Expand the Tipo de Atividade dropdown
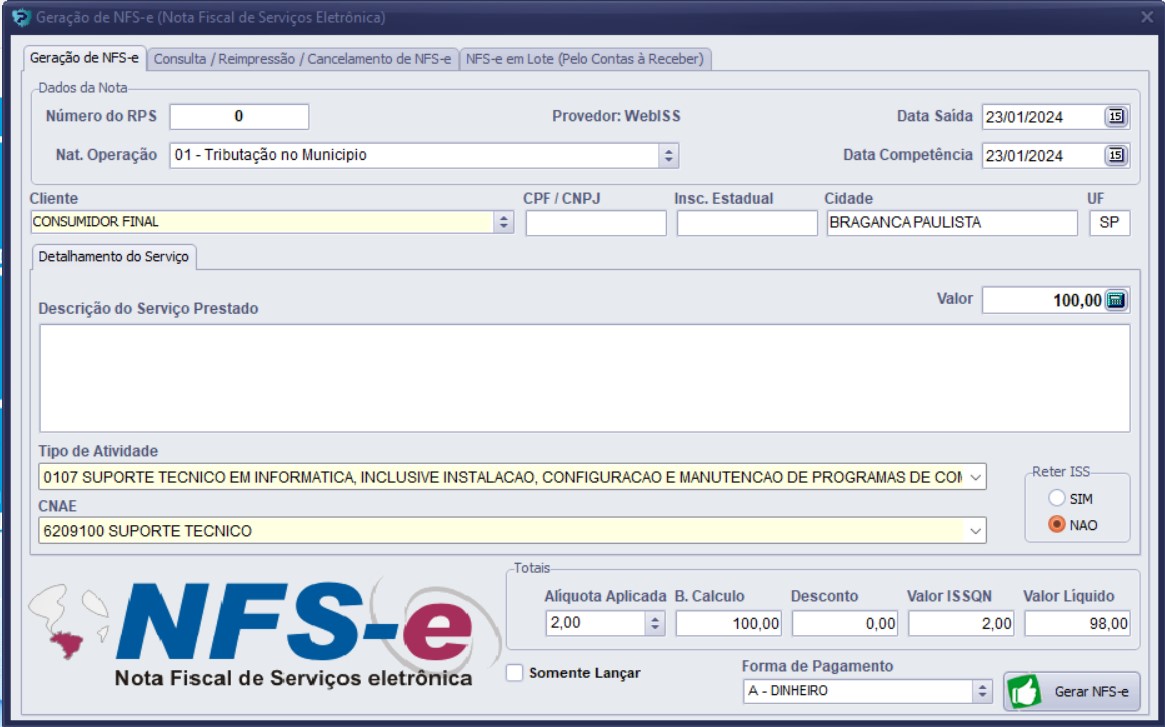This screenshot has height=727, width=1165. 976,477
